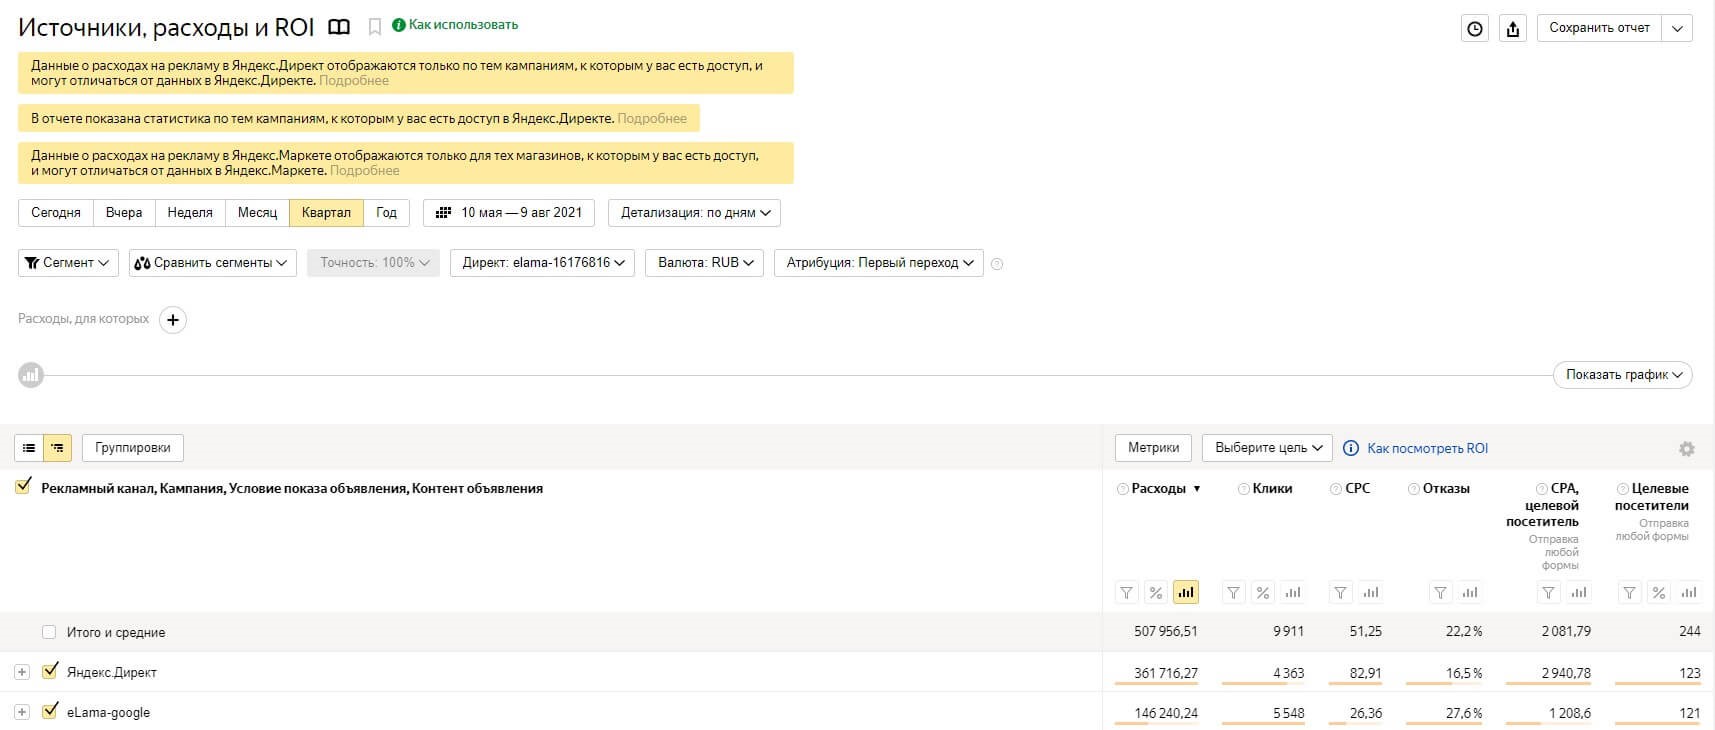Open Директ: elama-16176816 dropdown
The width and height of the screenshot is (1715, 730).
click(x=542, y=263)
